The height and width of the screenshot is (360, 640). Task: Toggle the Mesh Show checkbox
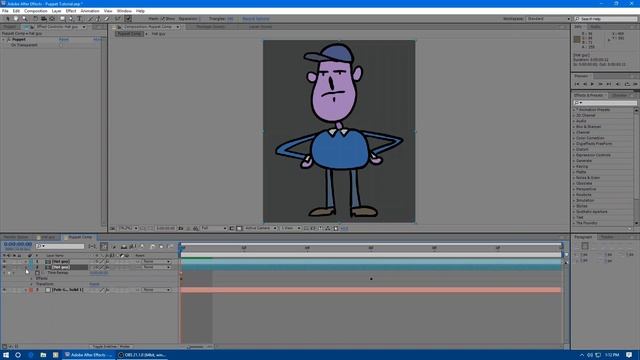coord(162,19)
